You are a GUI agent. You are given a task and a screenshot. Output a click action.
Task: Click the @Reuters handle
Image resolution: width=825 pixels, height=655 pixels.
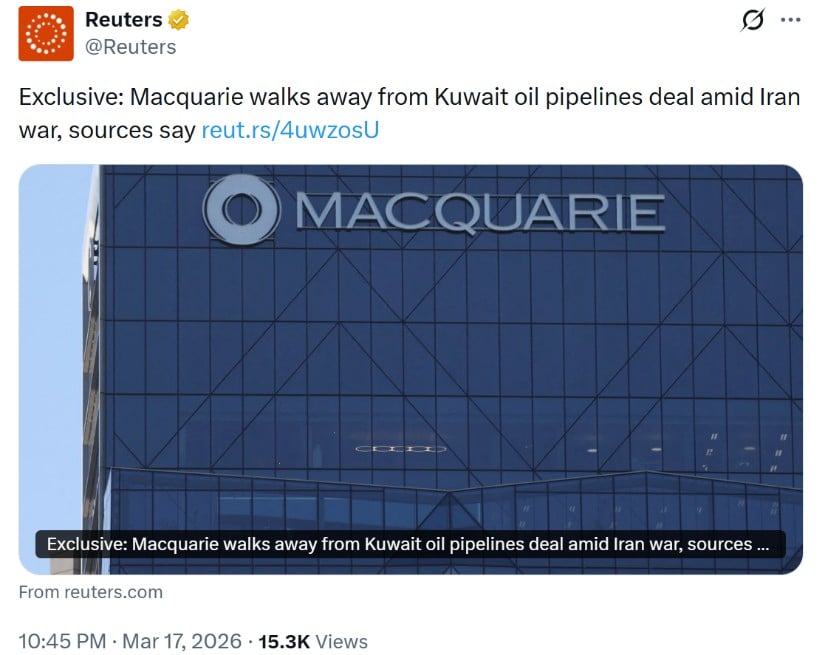130,47
